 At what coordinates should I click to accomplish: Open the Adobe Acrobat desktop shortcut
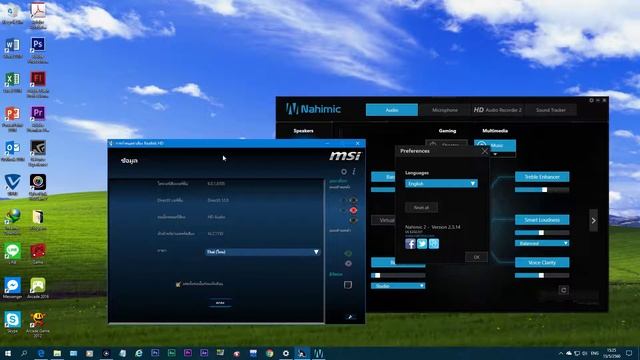click(x=38, y=16)
